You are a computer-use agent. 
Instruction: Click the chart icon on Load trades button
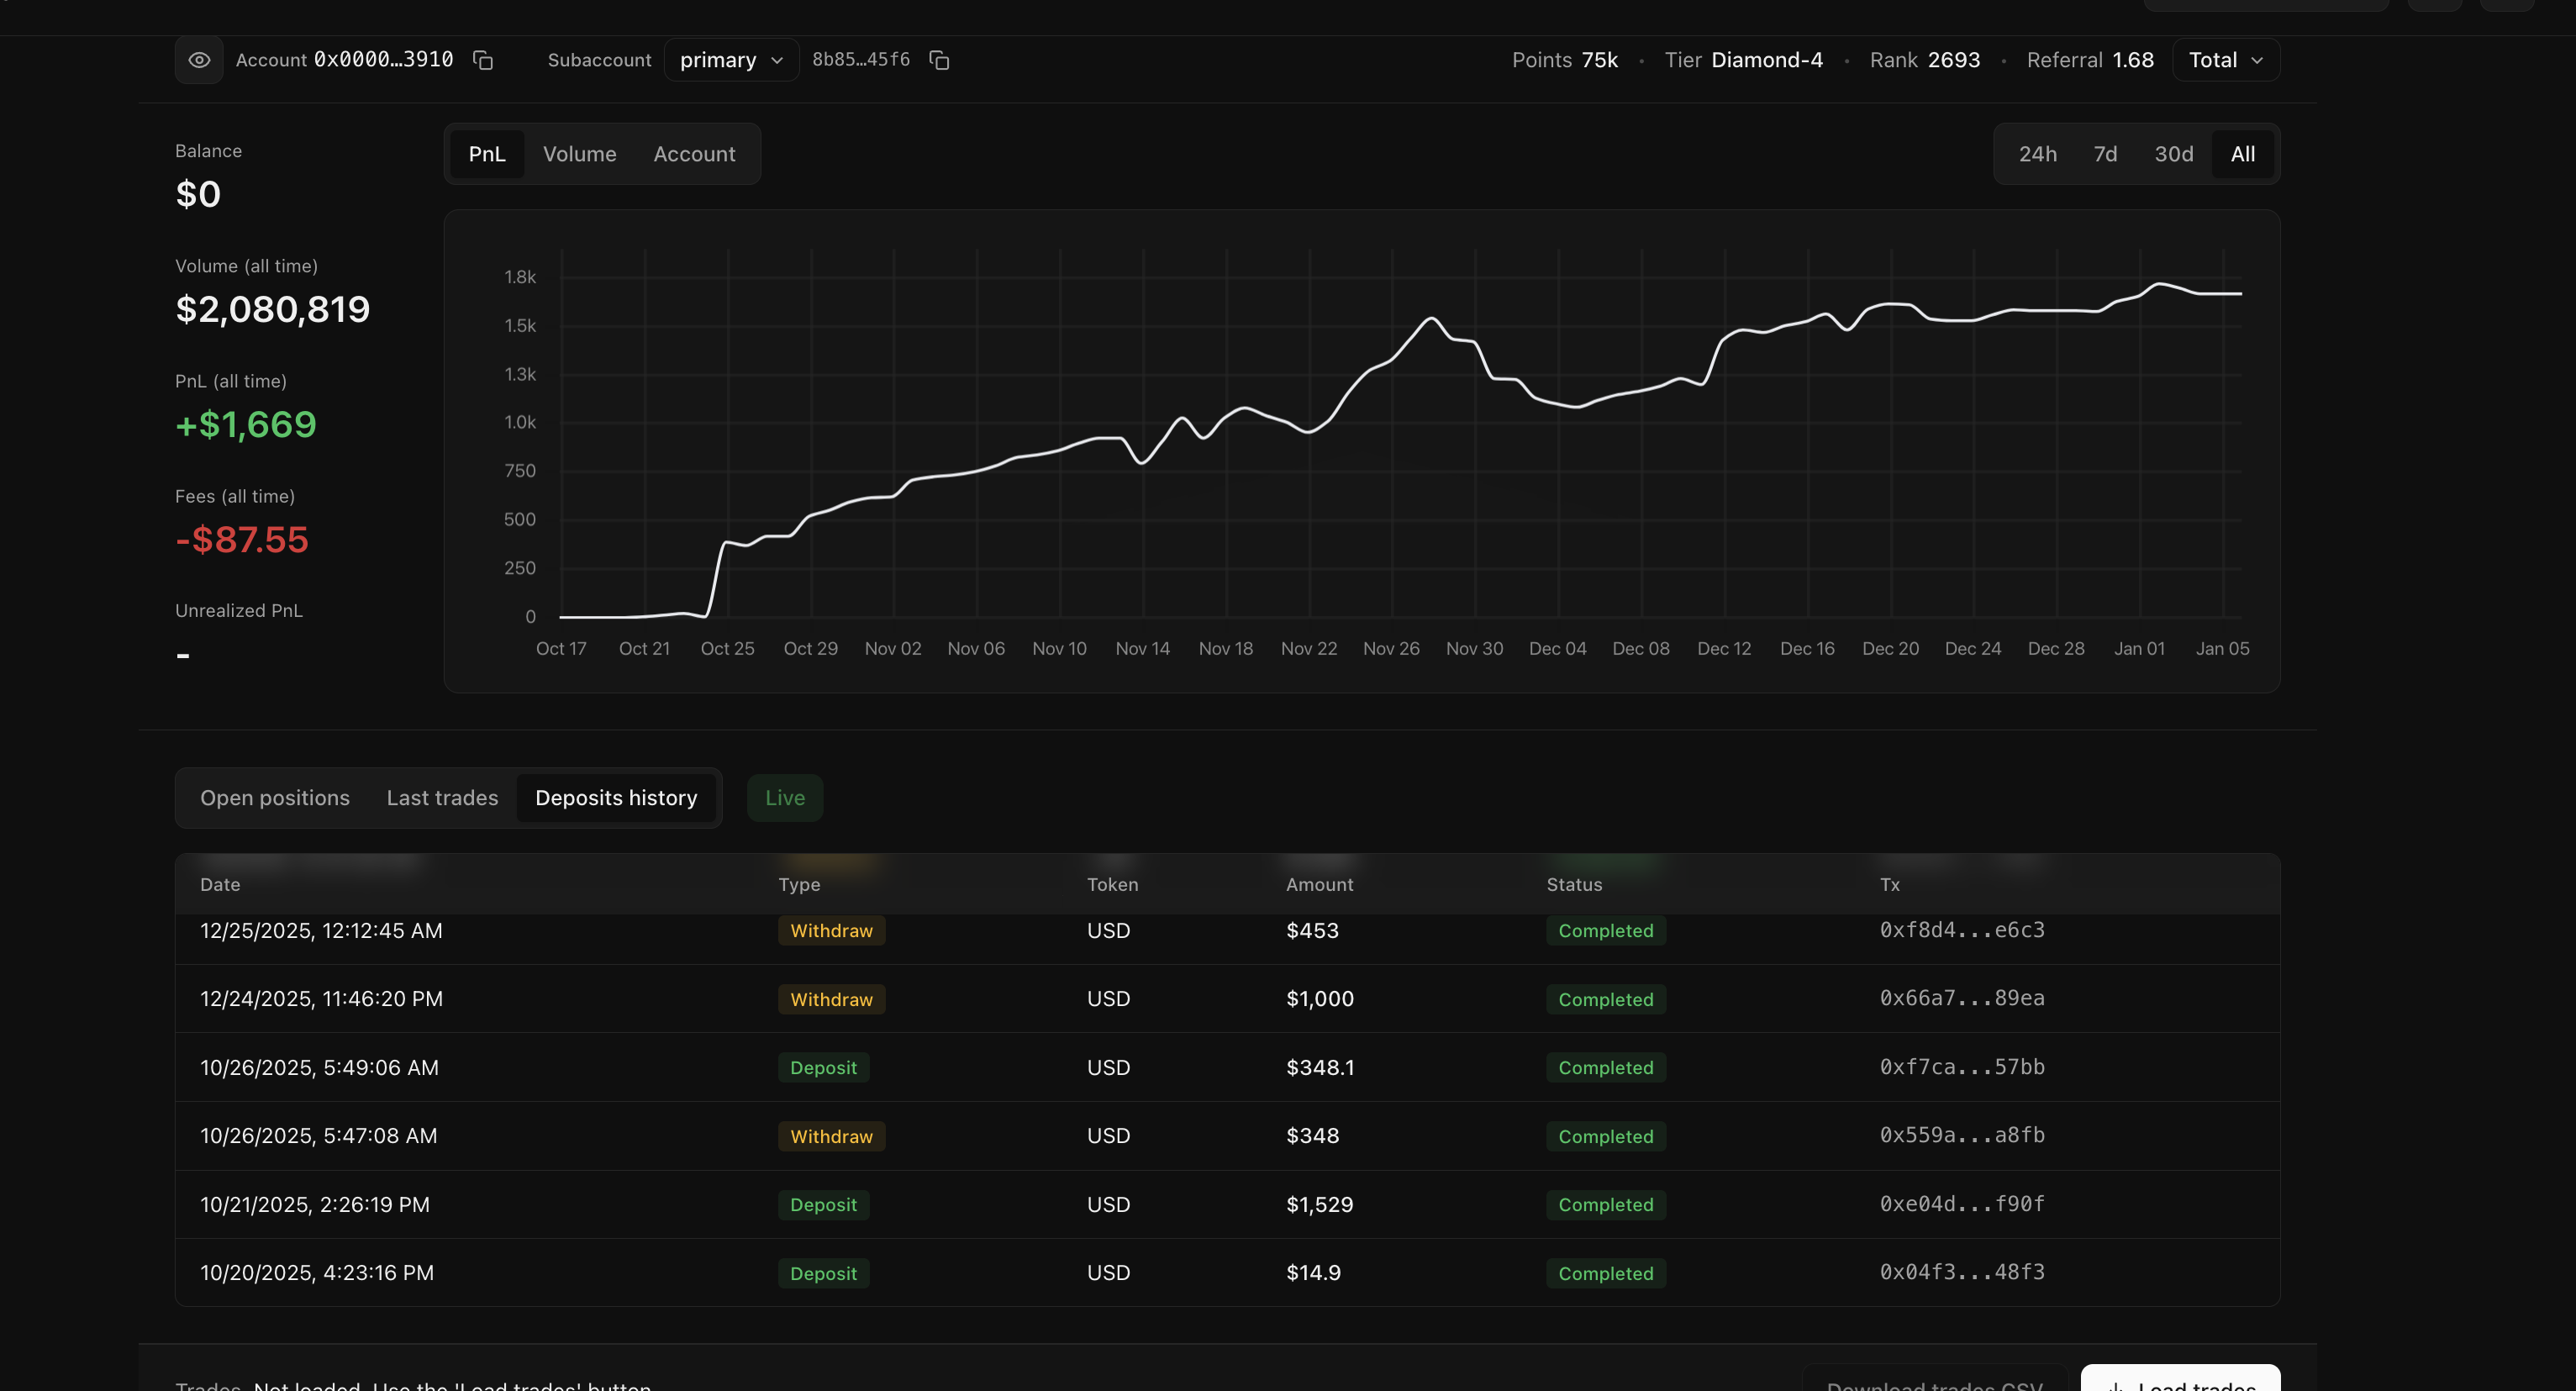pyautogui.click(x=2115, y=1387)
